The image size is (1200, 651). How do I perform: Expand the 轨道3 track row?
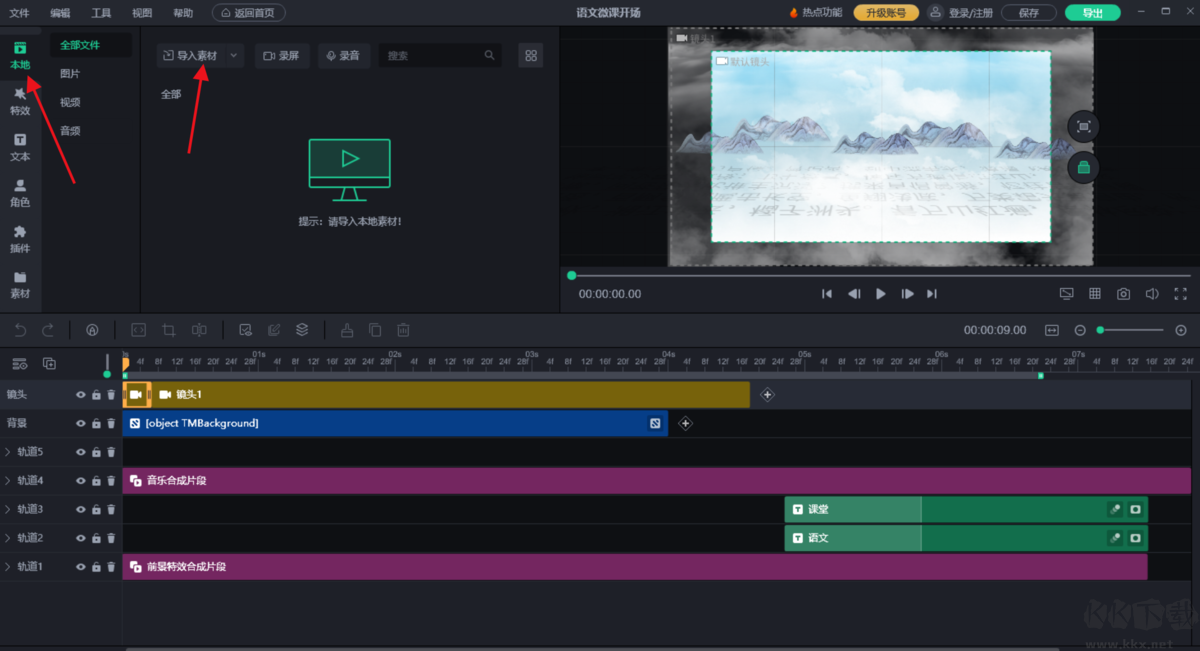8,510
